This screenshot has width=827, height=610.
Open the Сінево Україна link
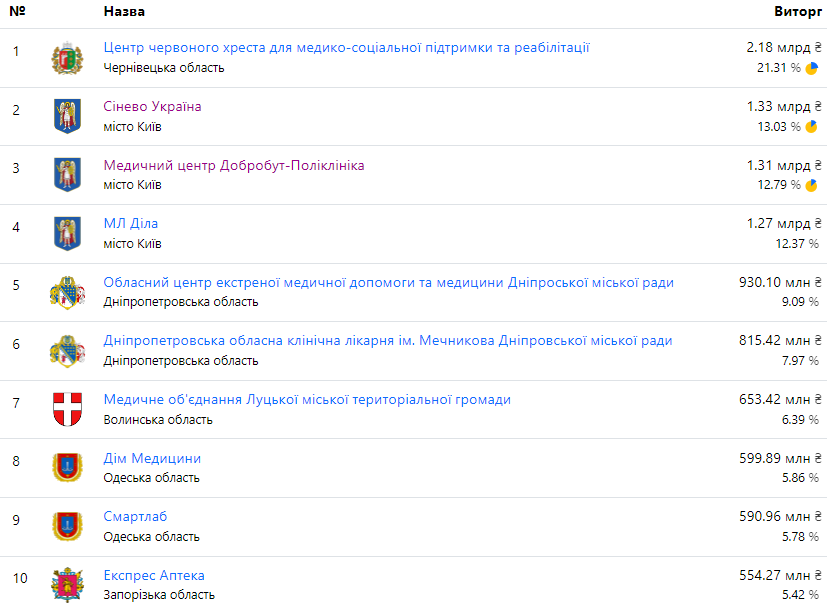(152, 107)
